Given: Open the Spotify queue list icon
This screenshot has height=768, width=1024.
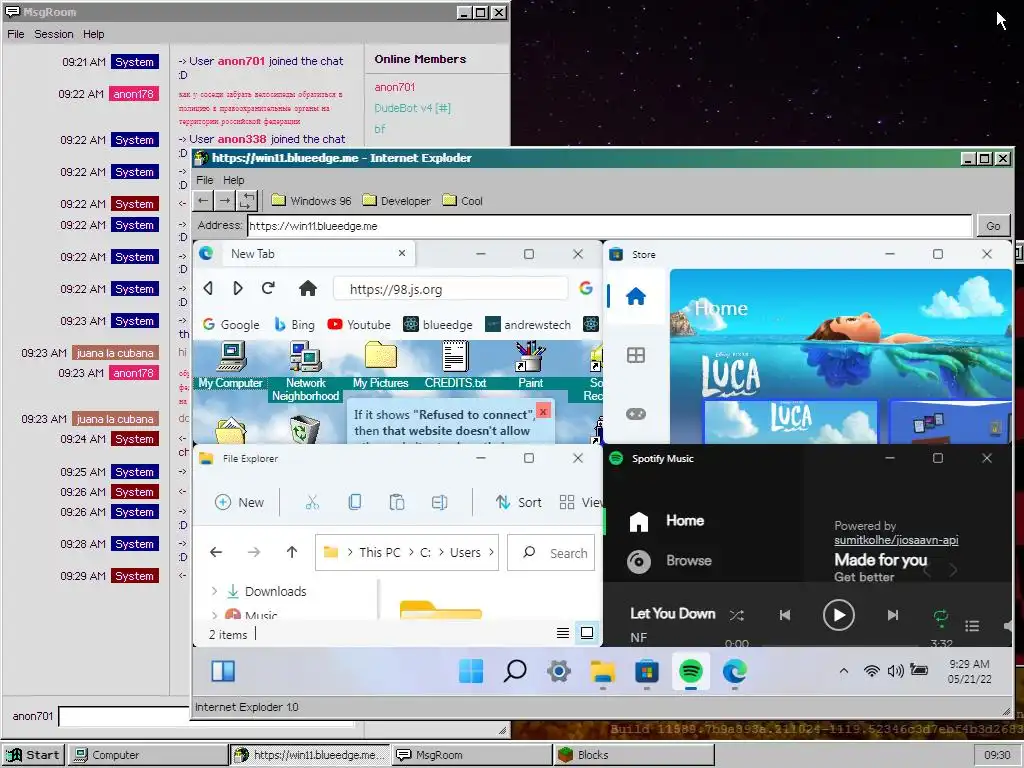Looking at the screenshot, I should 972,626.
